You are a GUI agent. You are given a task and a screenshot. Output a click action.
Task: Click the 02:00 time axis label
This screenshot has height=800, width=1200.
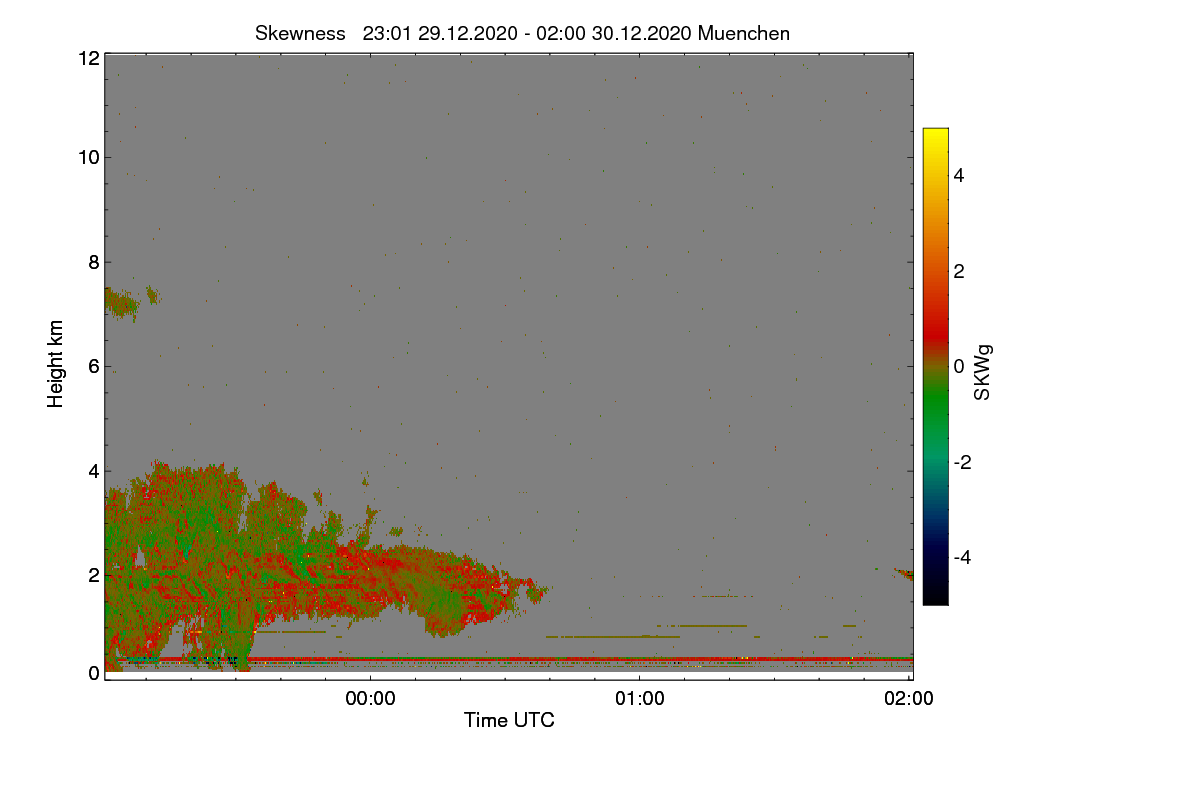pos(909,699)
